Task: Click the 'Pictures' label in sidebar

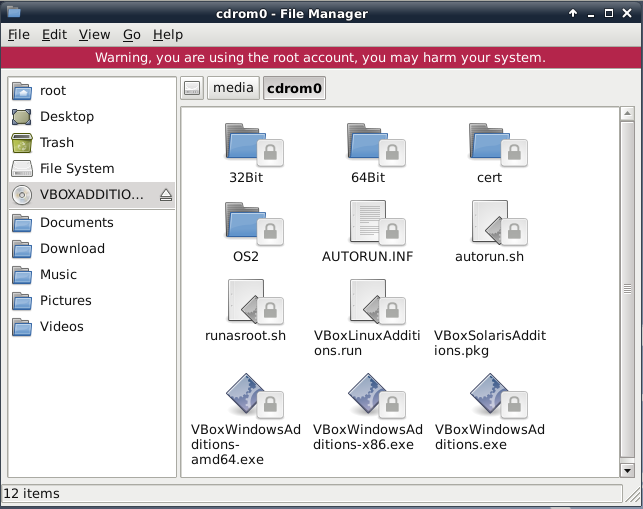Action: (x=66, y=301)
